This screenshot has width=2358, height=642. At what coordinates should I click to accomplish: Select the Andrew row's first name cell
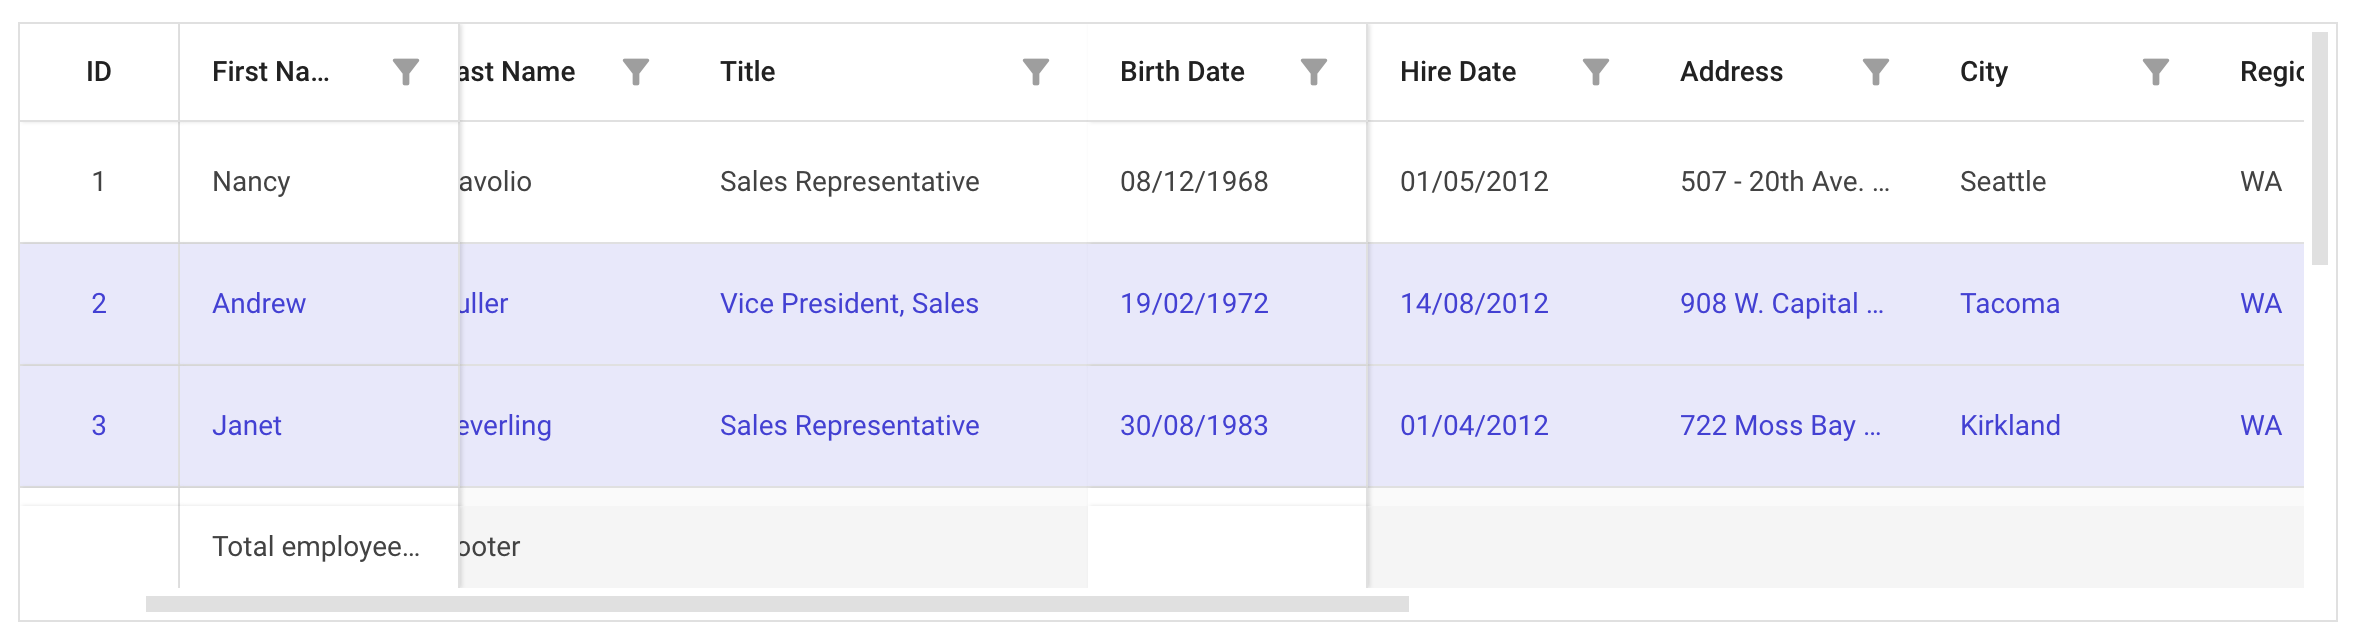[x=259, y=304]
